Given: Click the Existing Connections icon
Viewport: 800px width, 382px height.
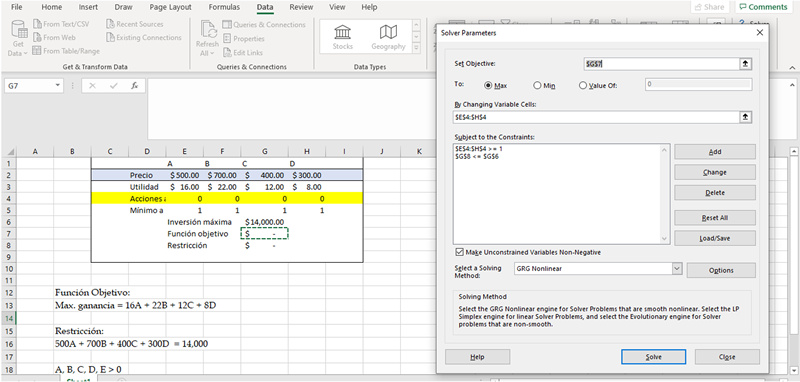Looking at the screenshot, I should 111,37.
